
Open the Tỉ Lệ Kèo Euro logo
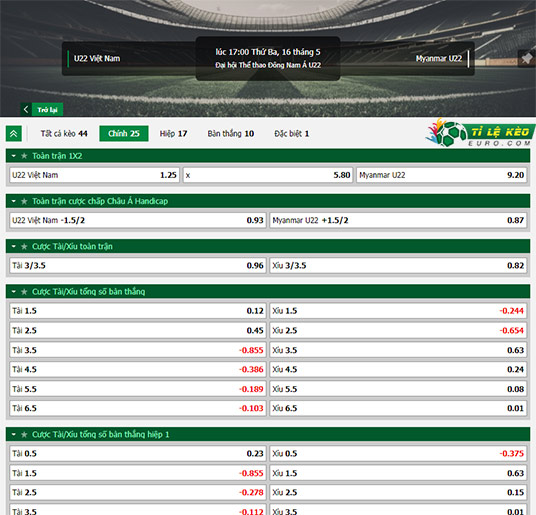480,133
